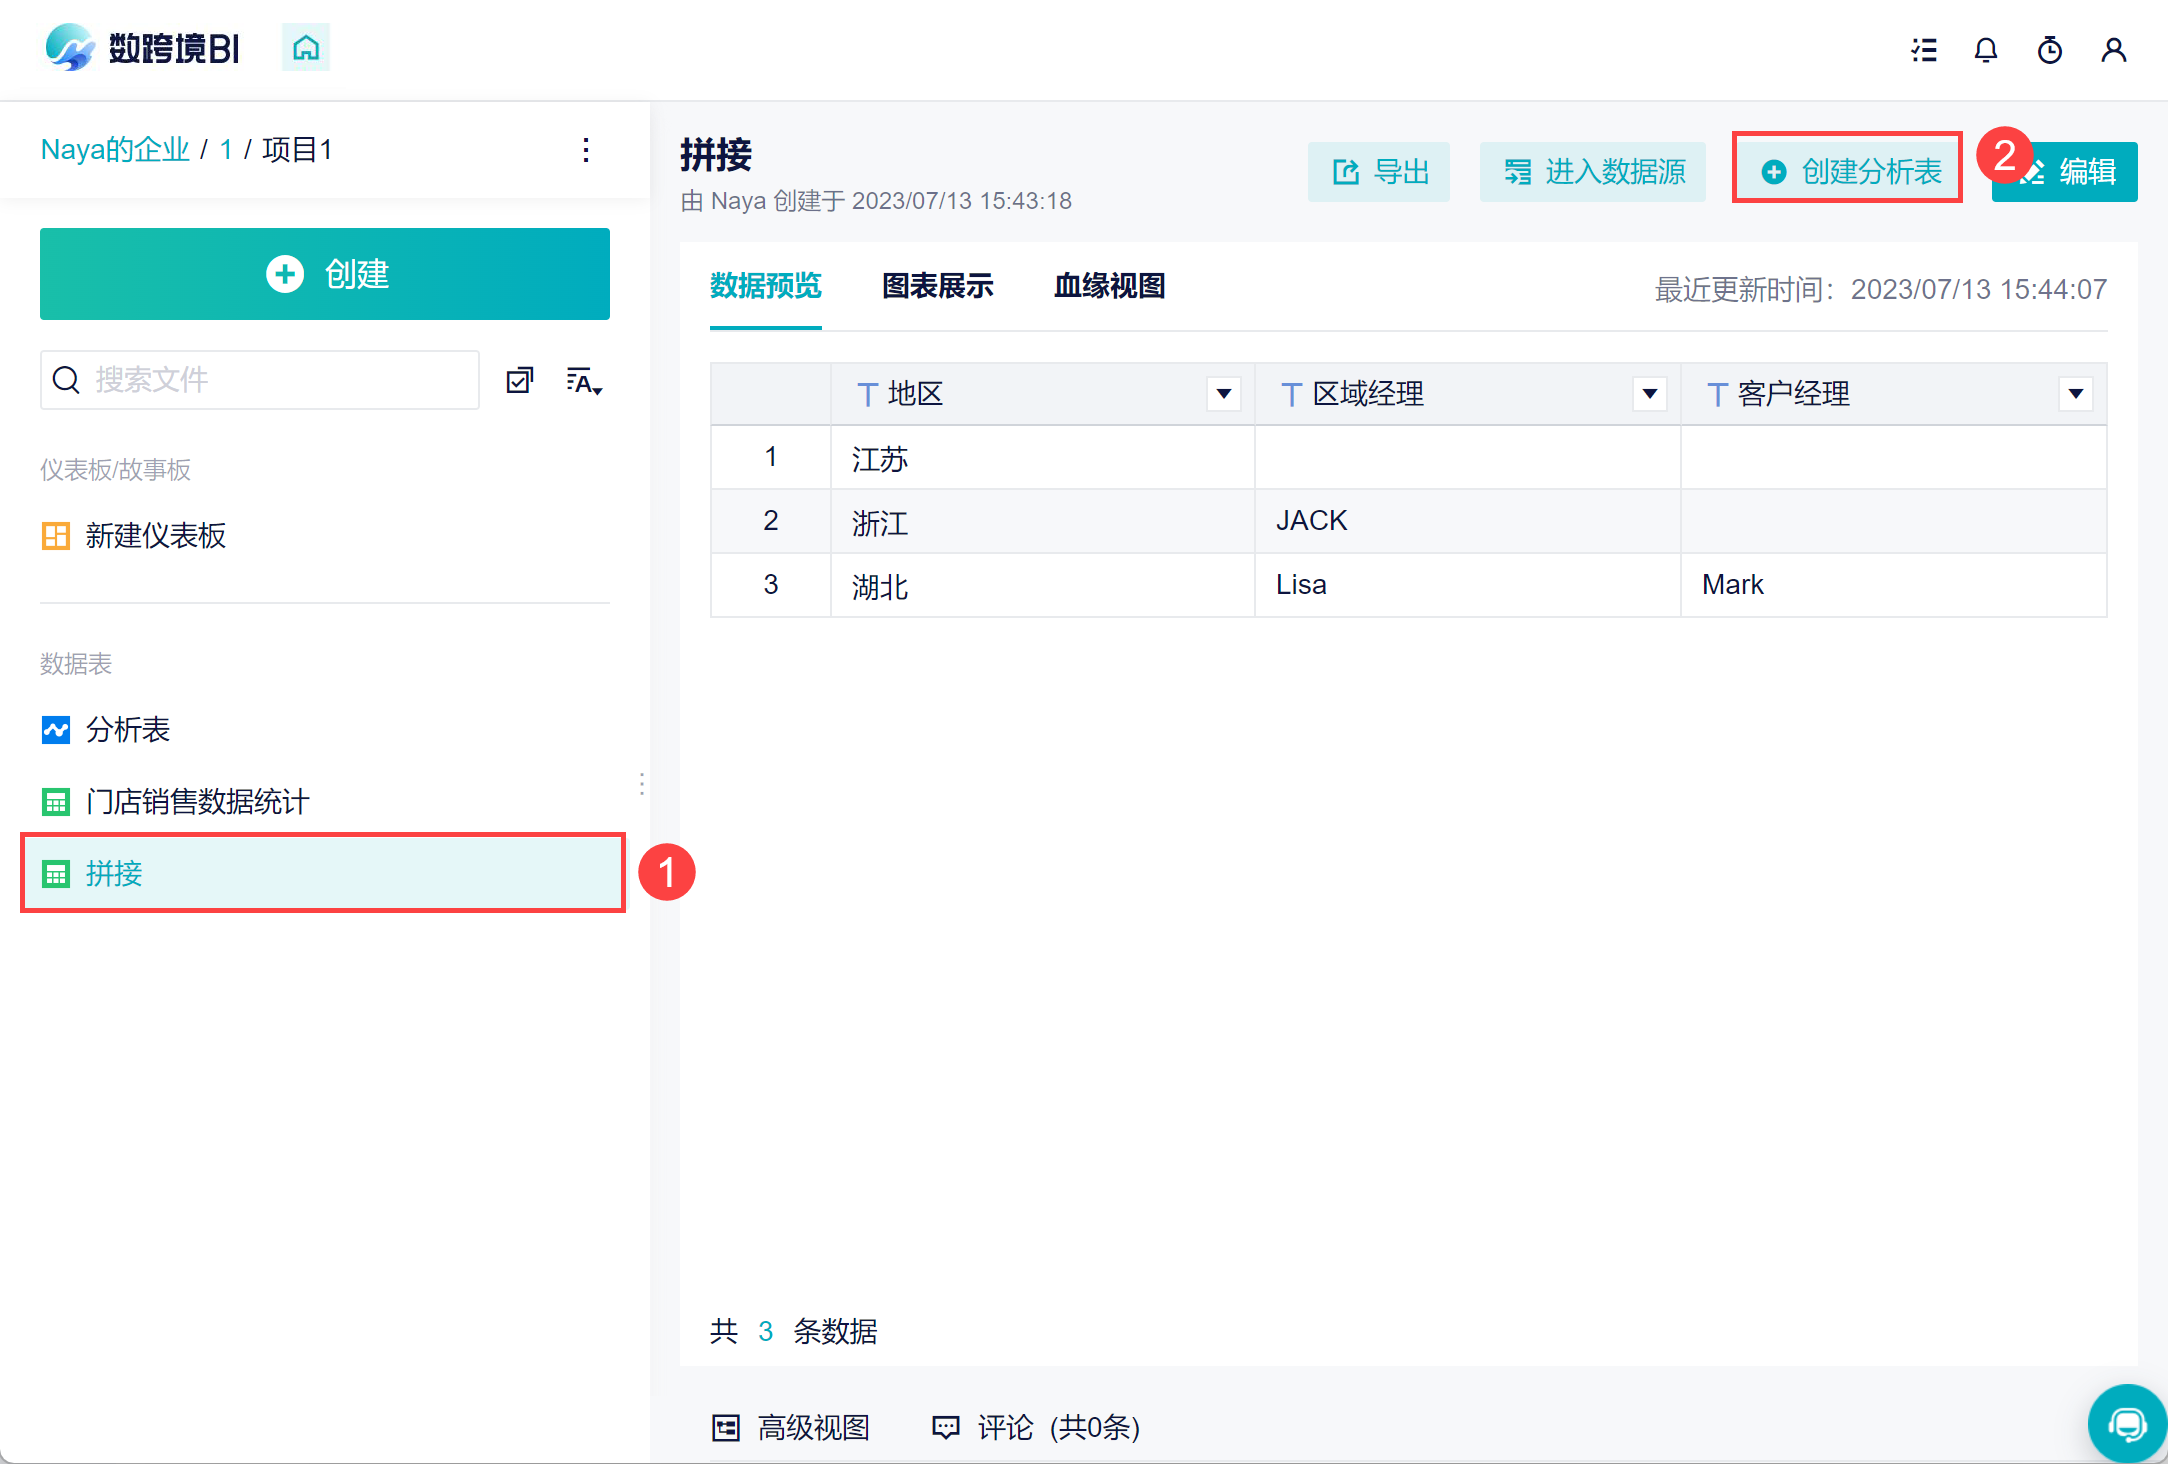
Task: Click the Naya的企业 breadcrumb link
Action: (x=115, y=150)
